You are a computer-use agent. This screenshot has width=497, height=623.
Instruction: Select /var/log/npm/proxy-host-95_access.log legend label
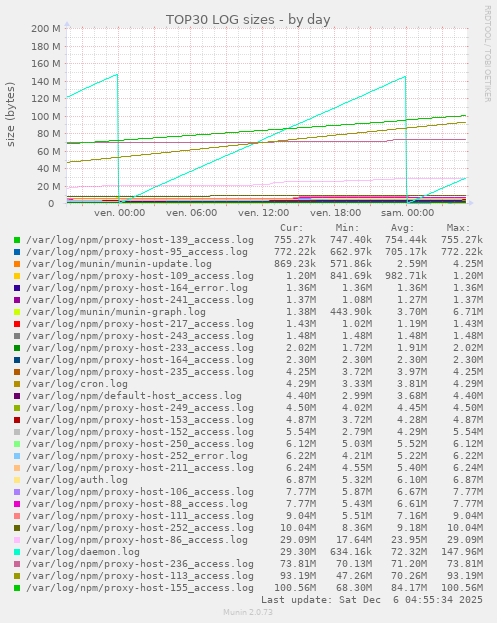tap(137, 252)
